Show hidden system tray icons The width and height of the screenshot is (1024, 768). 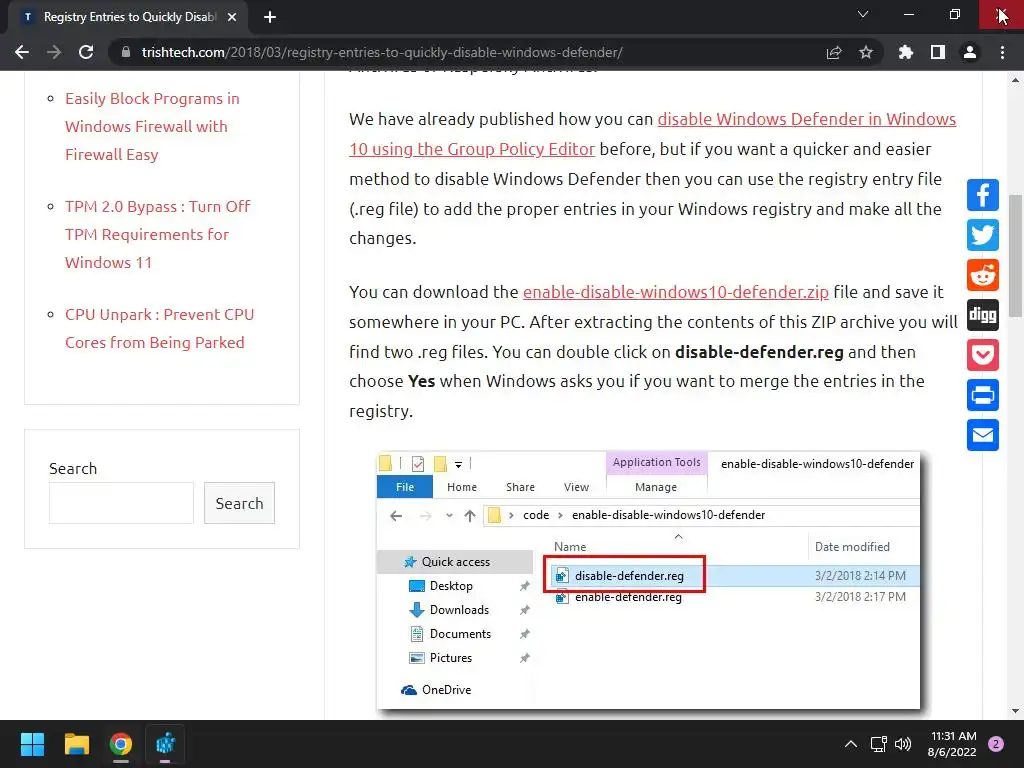pos(851,744)
